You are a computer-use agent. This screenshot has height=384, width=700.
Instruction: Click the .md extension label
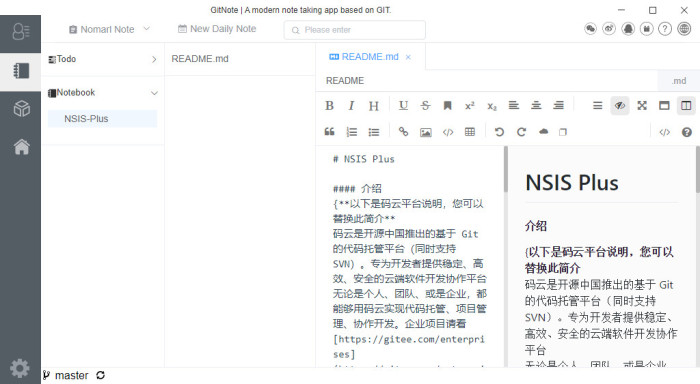[x=679, y=81]
